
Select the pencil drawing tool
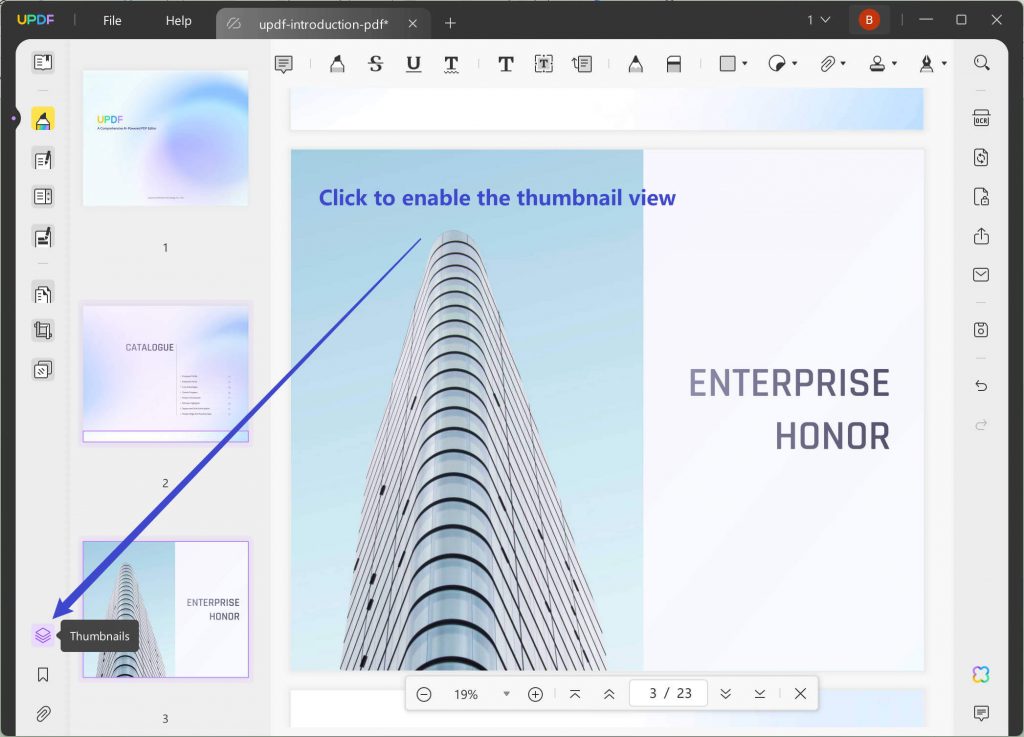(x=635, y=63)
